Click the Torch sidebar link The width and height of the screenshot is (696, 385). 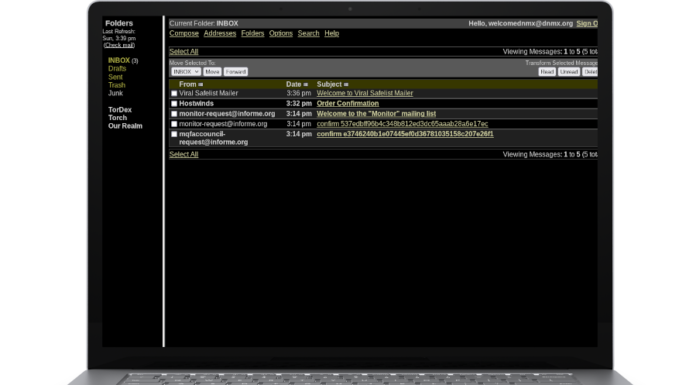pyautogui.click(x=118, y=118)
